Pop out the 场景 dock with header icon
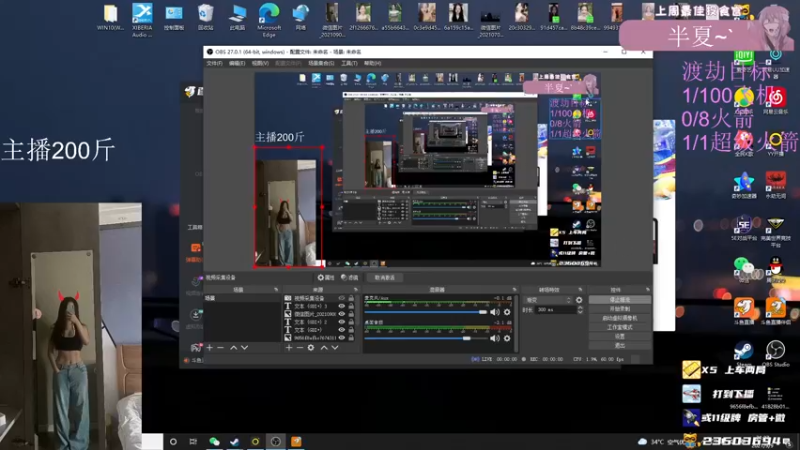Image resolution: width=800 pixels, height=450 pixels. 276,290
